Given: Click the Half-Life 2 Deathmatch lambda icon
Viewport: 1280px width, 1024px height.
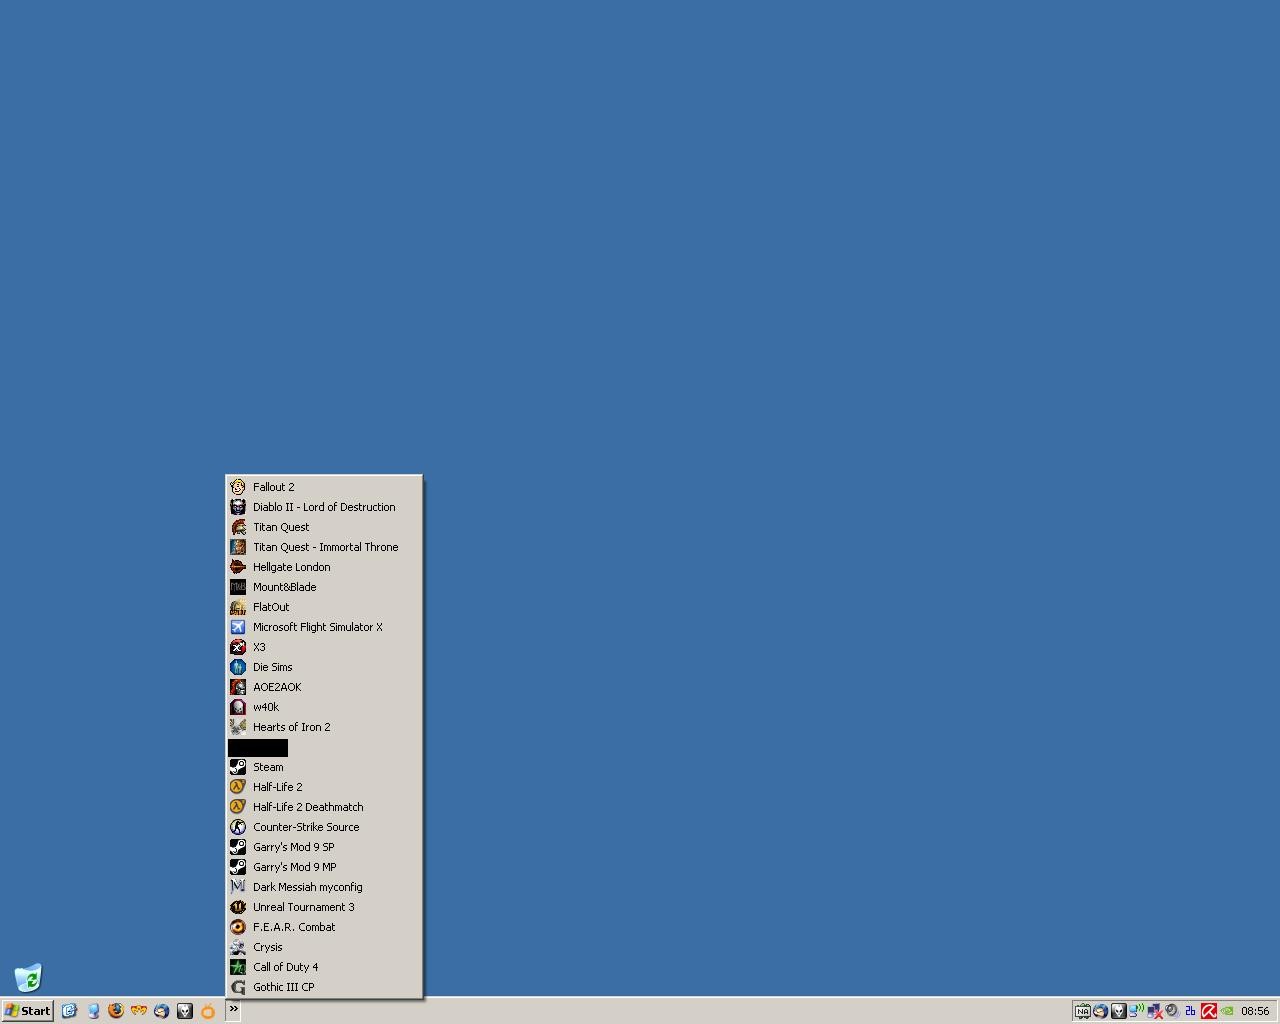Looking at the screenshot, I should [238, 807].
